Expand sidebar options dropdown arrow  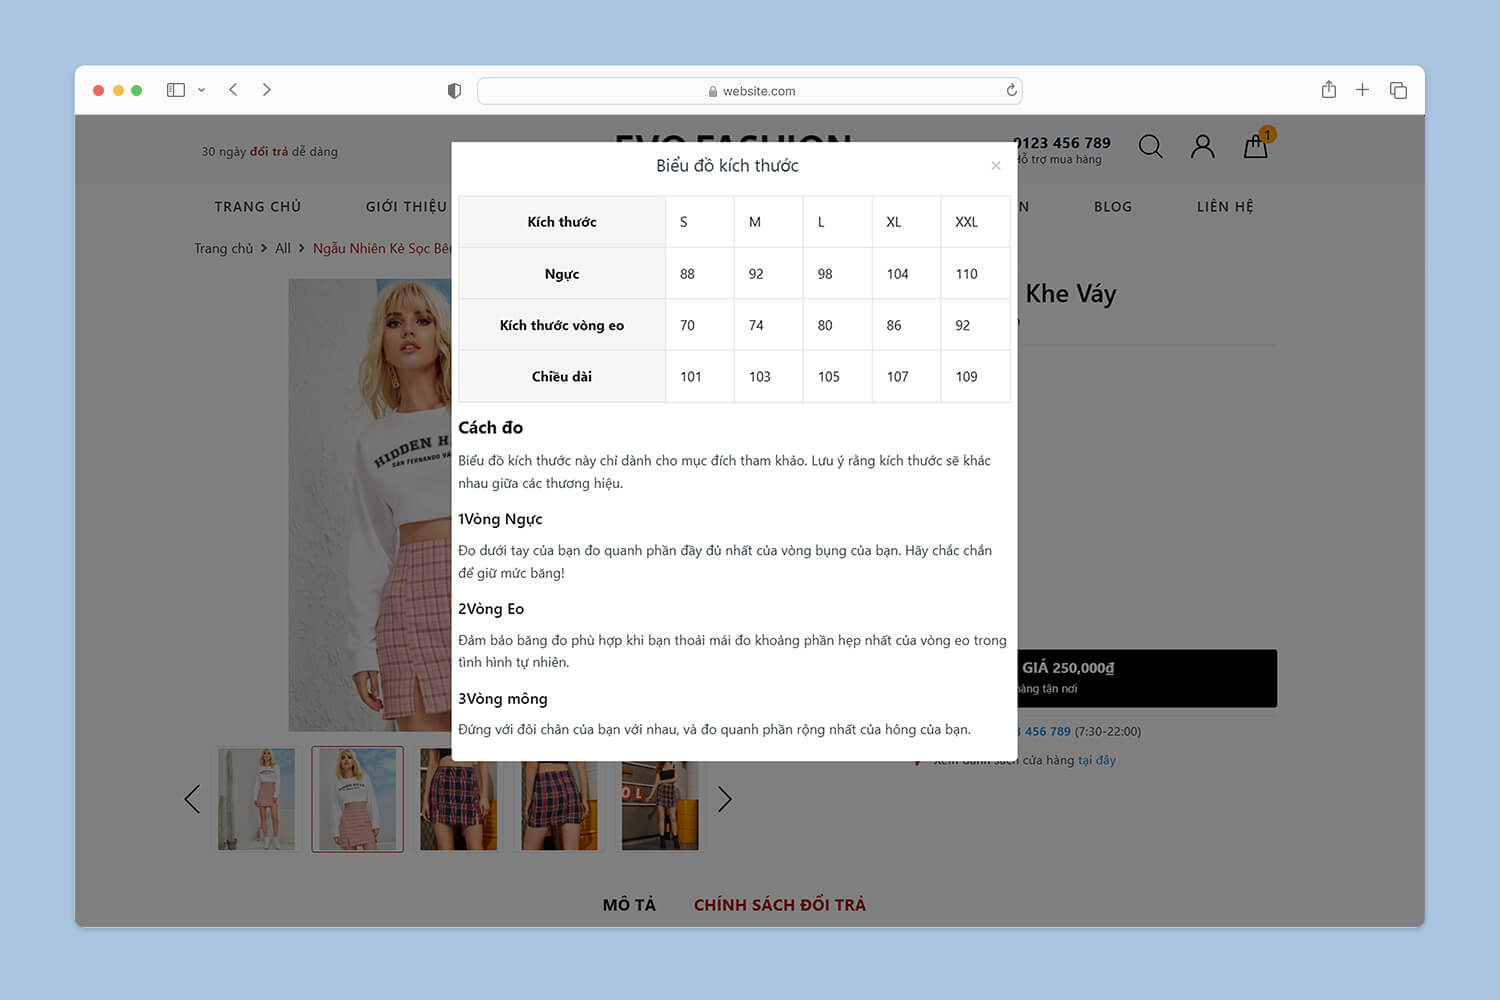[x=201, y=90]
